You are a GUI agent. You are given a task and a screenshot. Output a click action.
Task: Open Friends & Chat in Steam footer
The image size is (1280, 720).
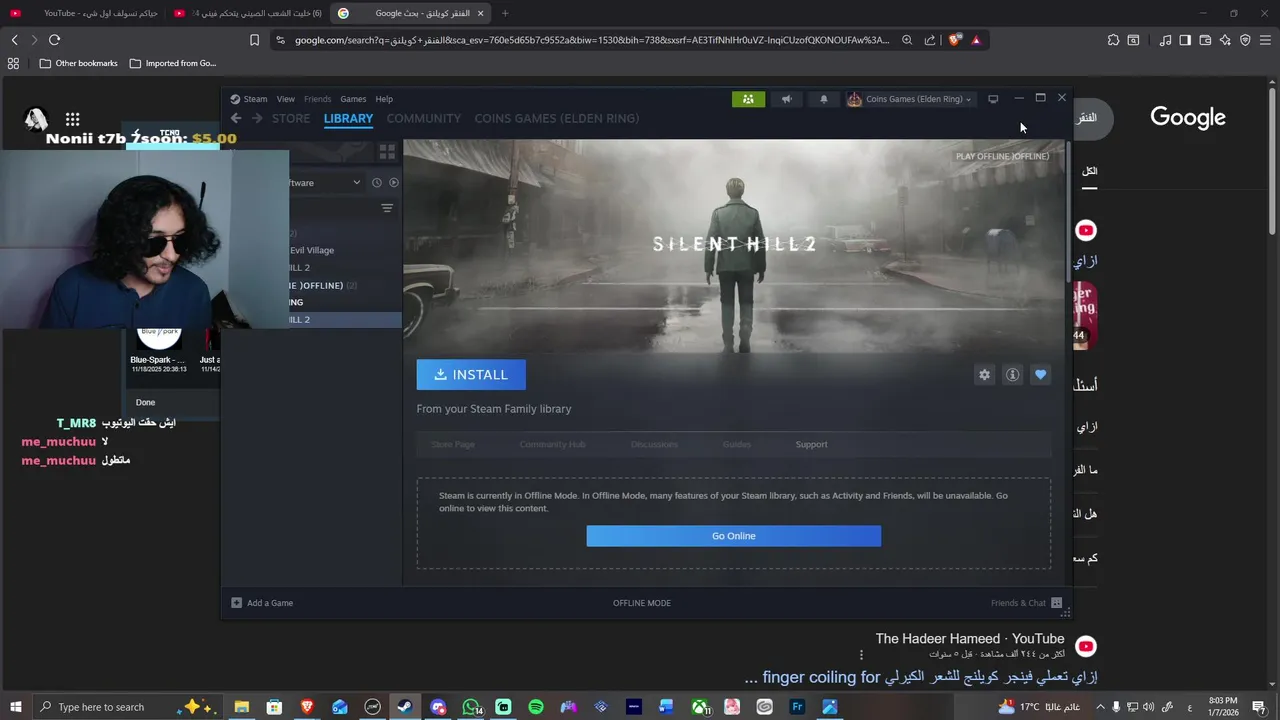click(1026, 603)
